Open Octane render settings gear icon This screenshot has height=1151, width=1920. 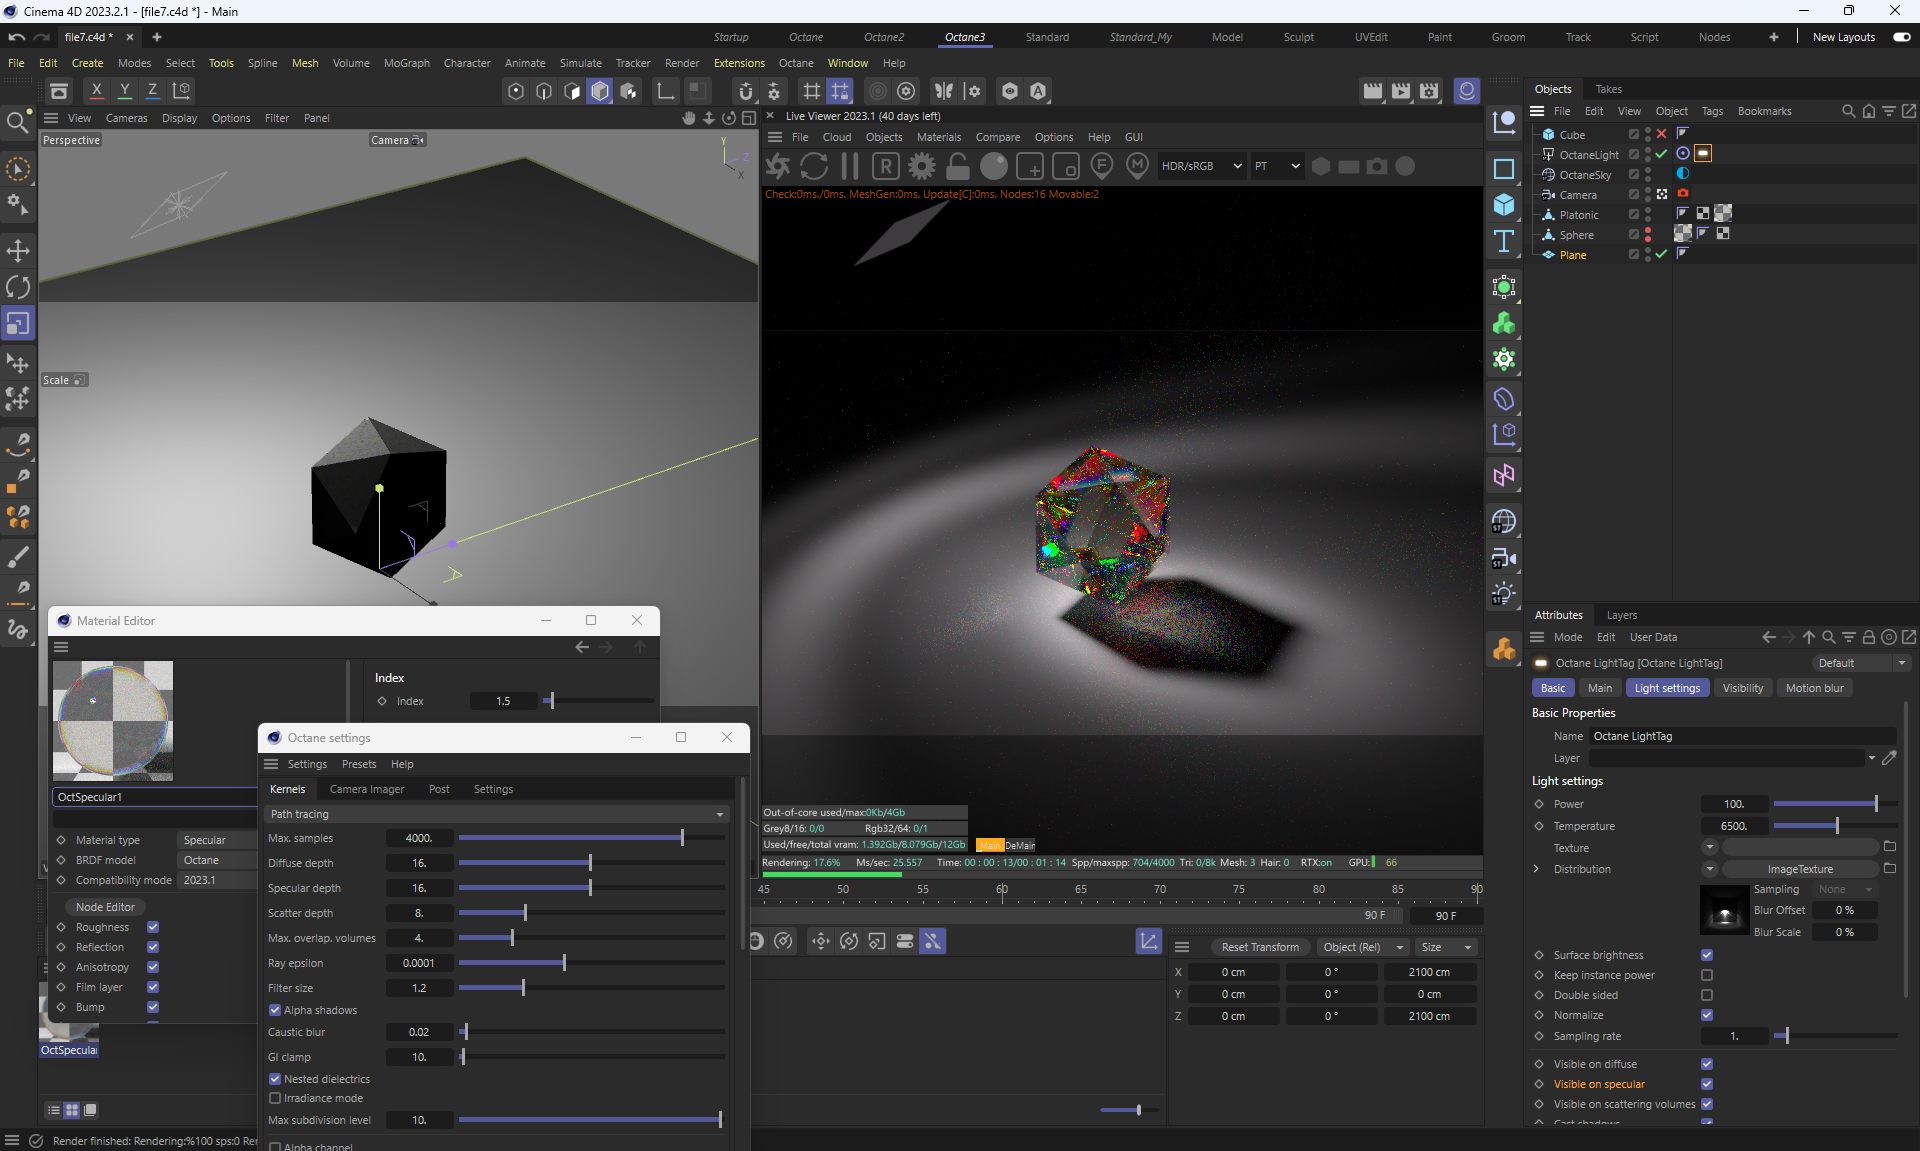click(922, 167)
